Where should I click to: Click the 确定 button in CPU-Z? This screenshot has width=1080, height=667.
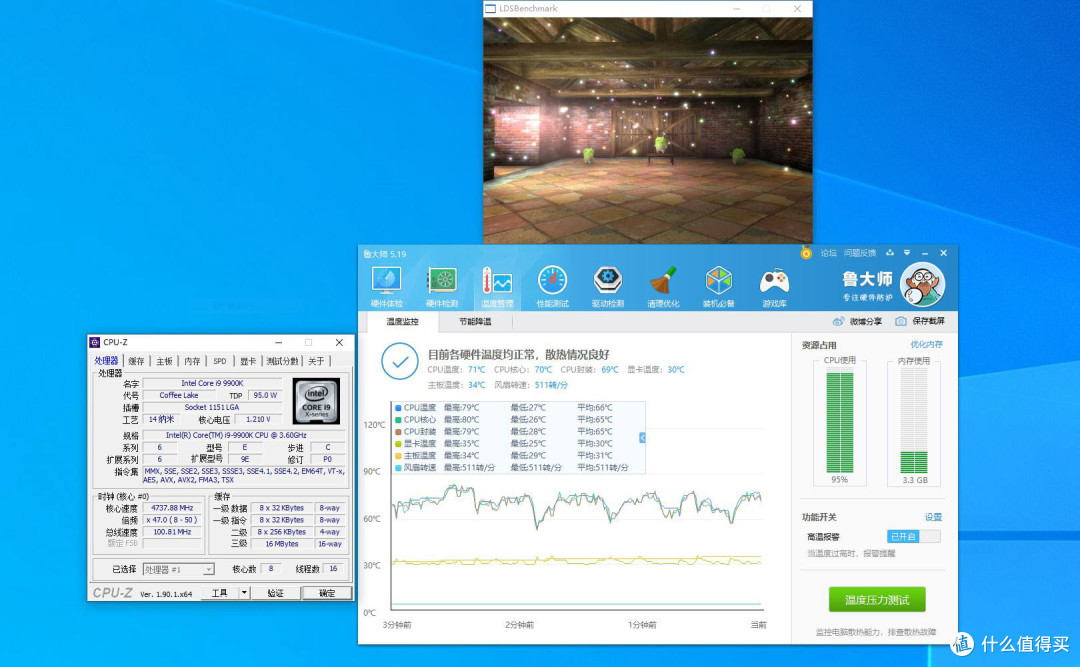[x=327, y=593]
